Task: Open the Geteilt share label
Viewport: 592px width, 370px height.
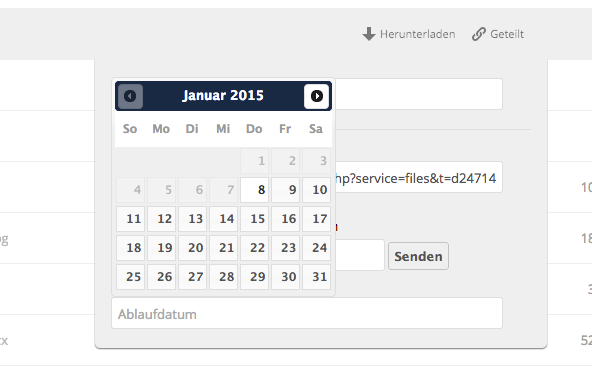Action: point(507,34)
